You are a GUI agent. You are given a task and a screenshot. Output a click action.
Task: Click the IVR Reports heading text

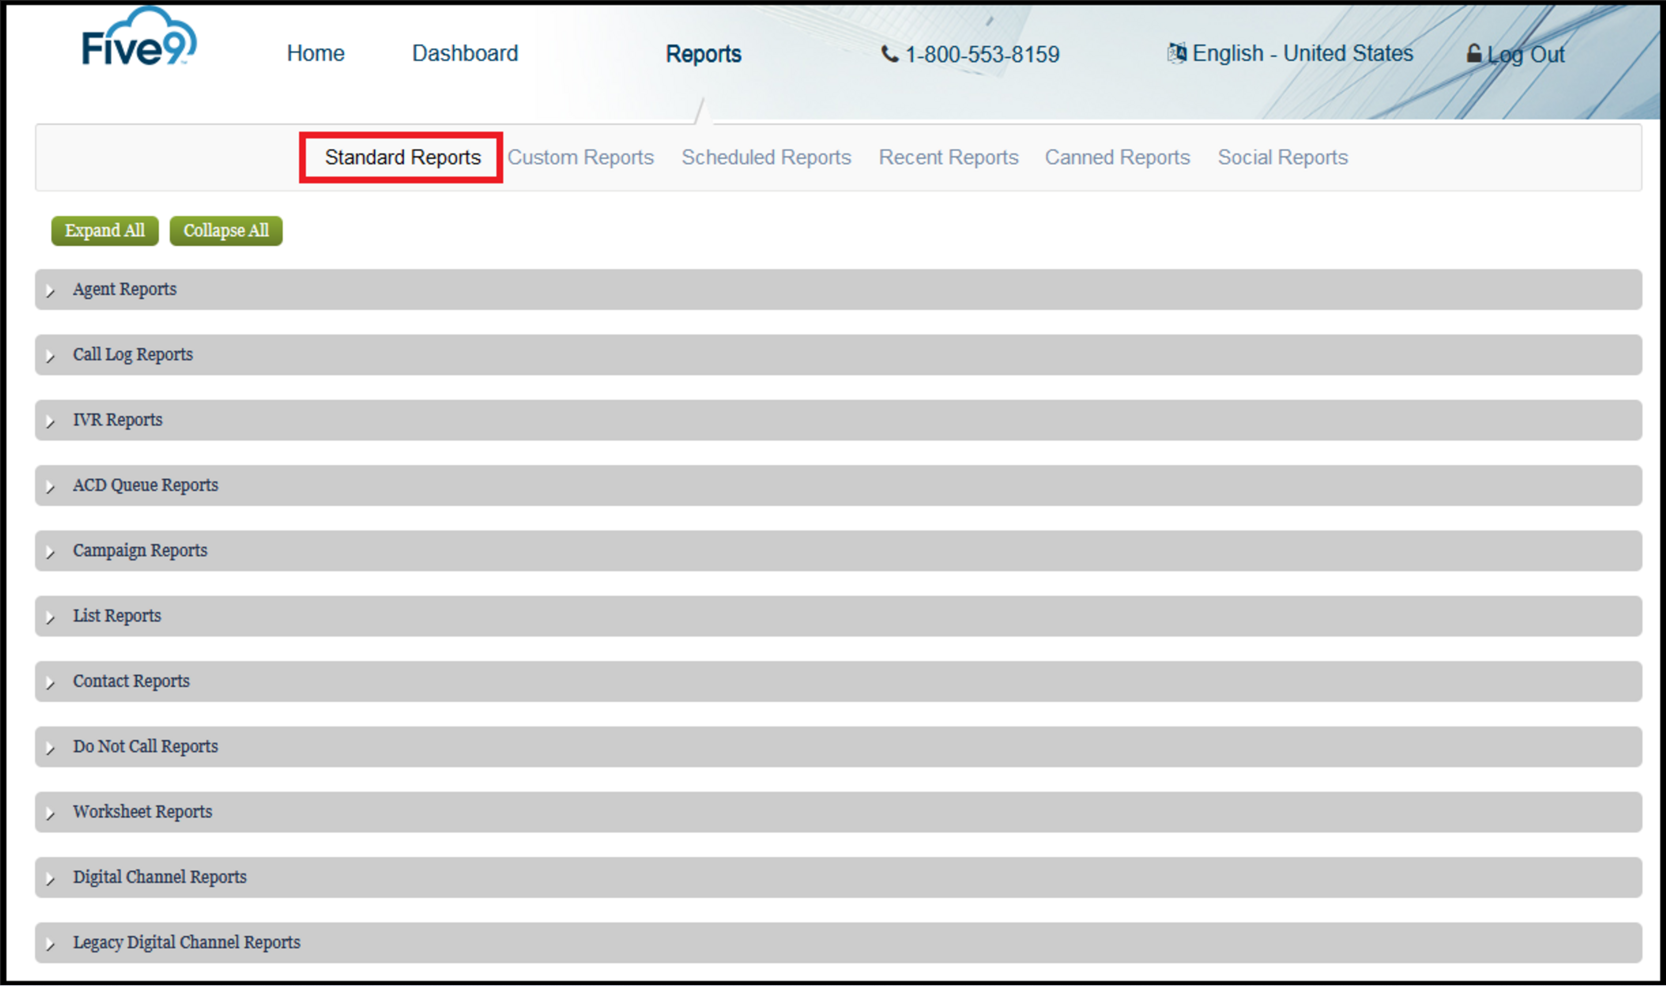pyautogui.click(x=117, y=420)
